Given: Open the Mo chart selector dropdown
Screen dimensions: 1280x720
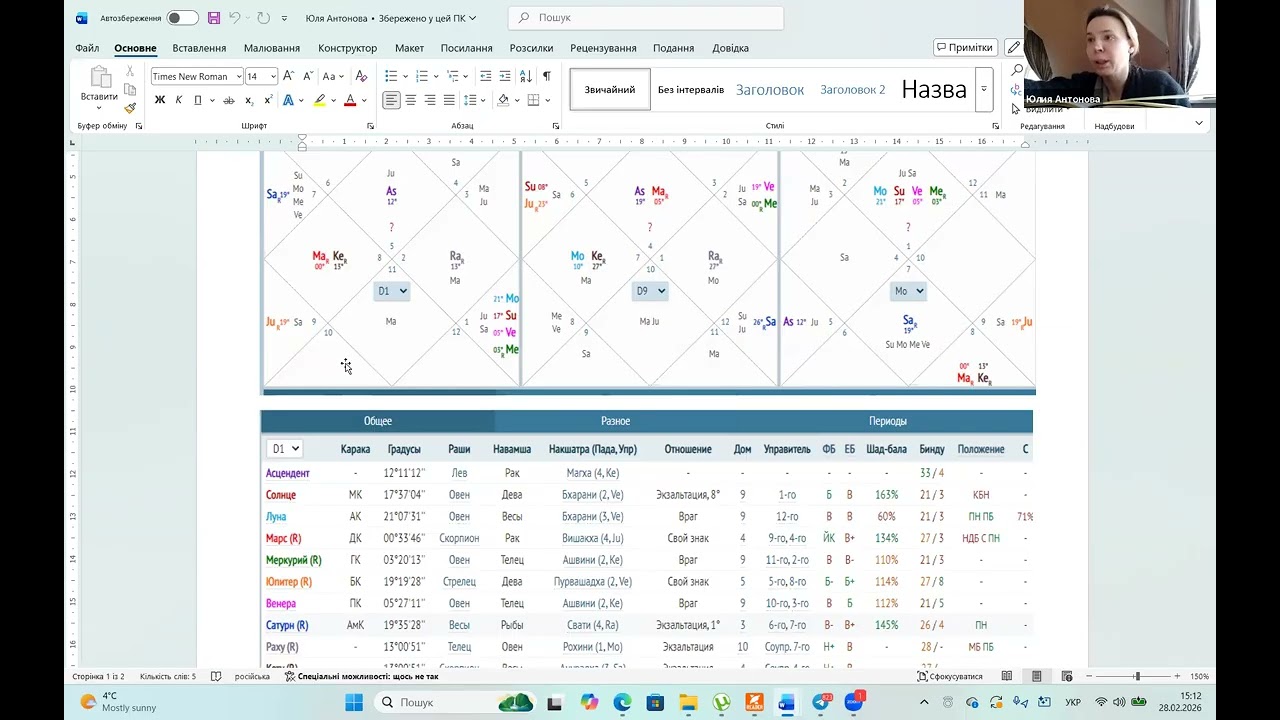Looking at the screenshot, I should tap(908, 291).
